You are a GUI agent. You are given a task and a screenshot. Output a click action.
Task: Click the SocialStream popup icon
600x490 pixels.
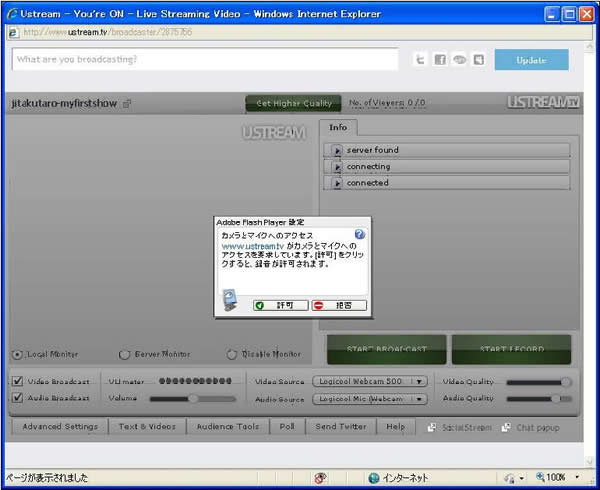(x=432, y=427)
